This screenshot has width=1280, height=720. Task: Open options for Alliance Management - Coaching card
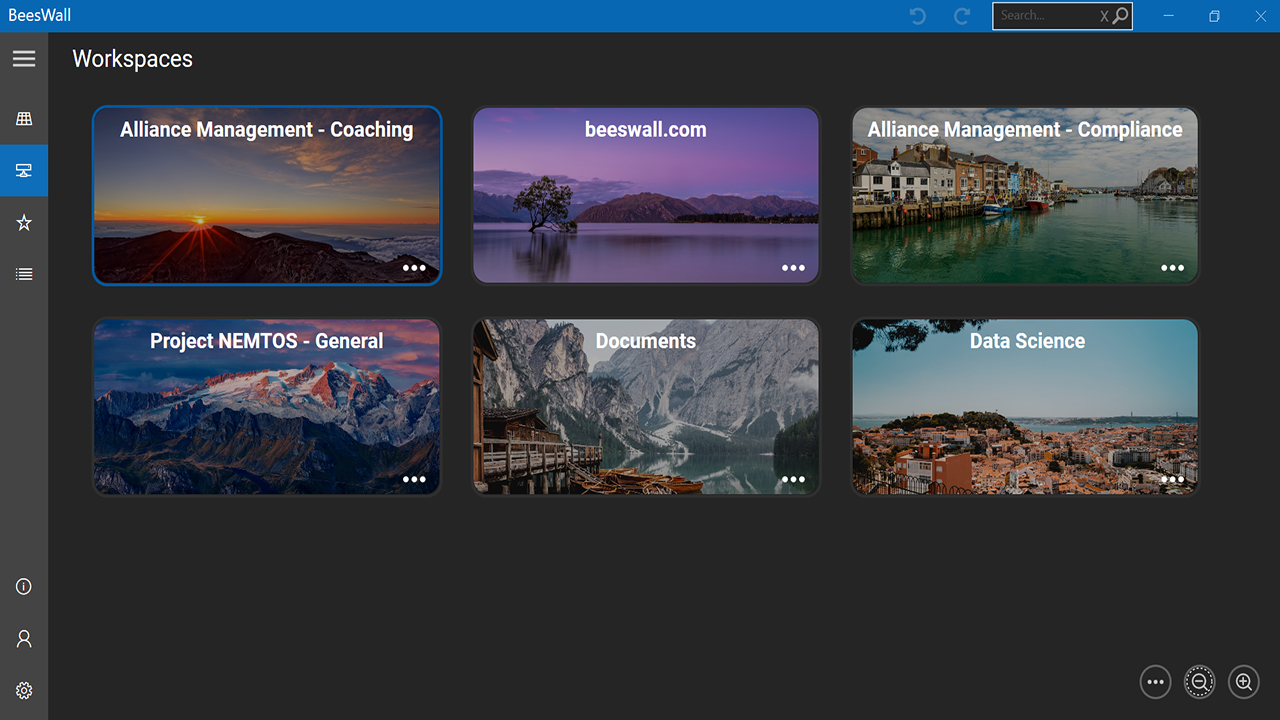[414, 268]
